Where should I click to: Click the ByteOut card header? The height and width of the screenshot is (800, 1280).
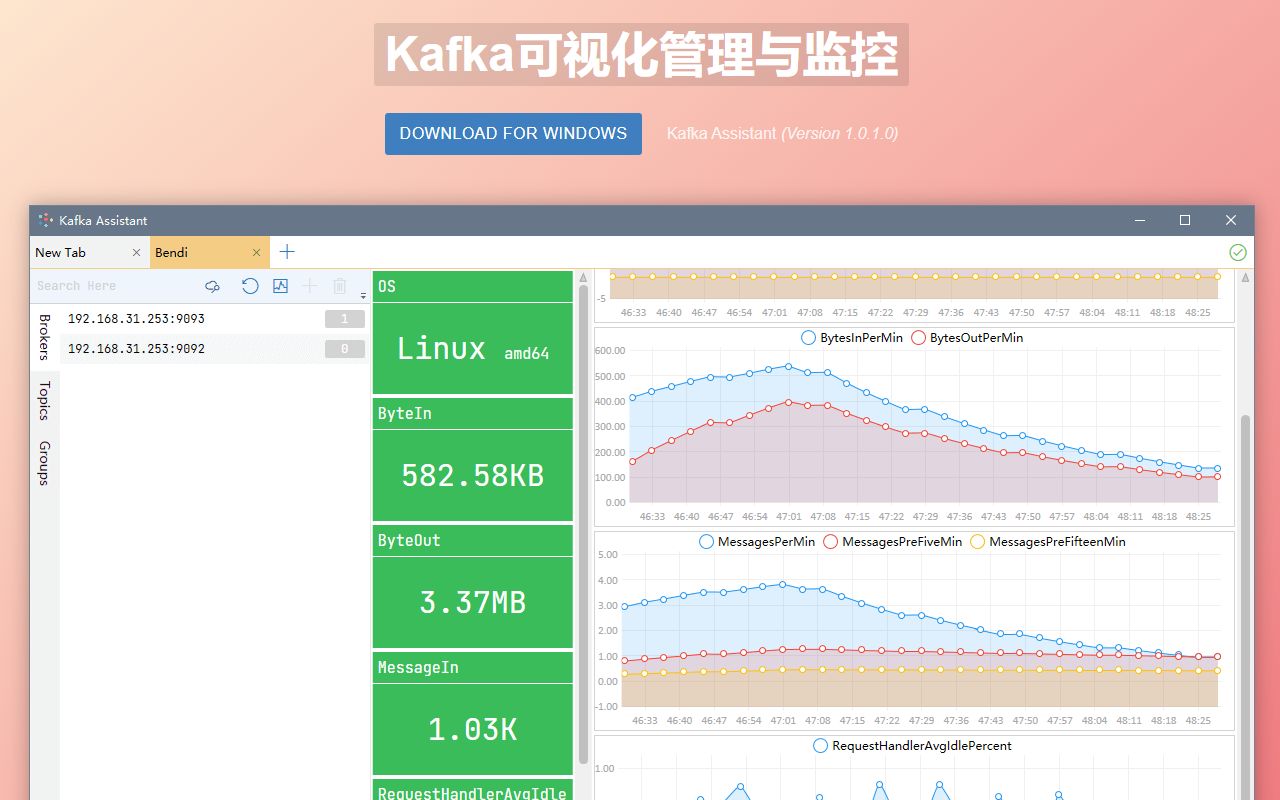coord(473,540)
